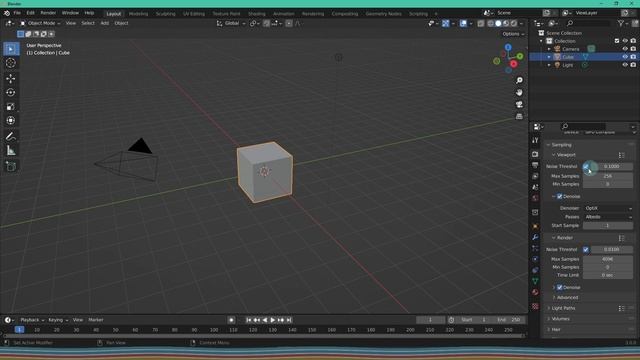Expand the Advanced subpanel
The height and width of the screenshot is (360, 640).
566,298
